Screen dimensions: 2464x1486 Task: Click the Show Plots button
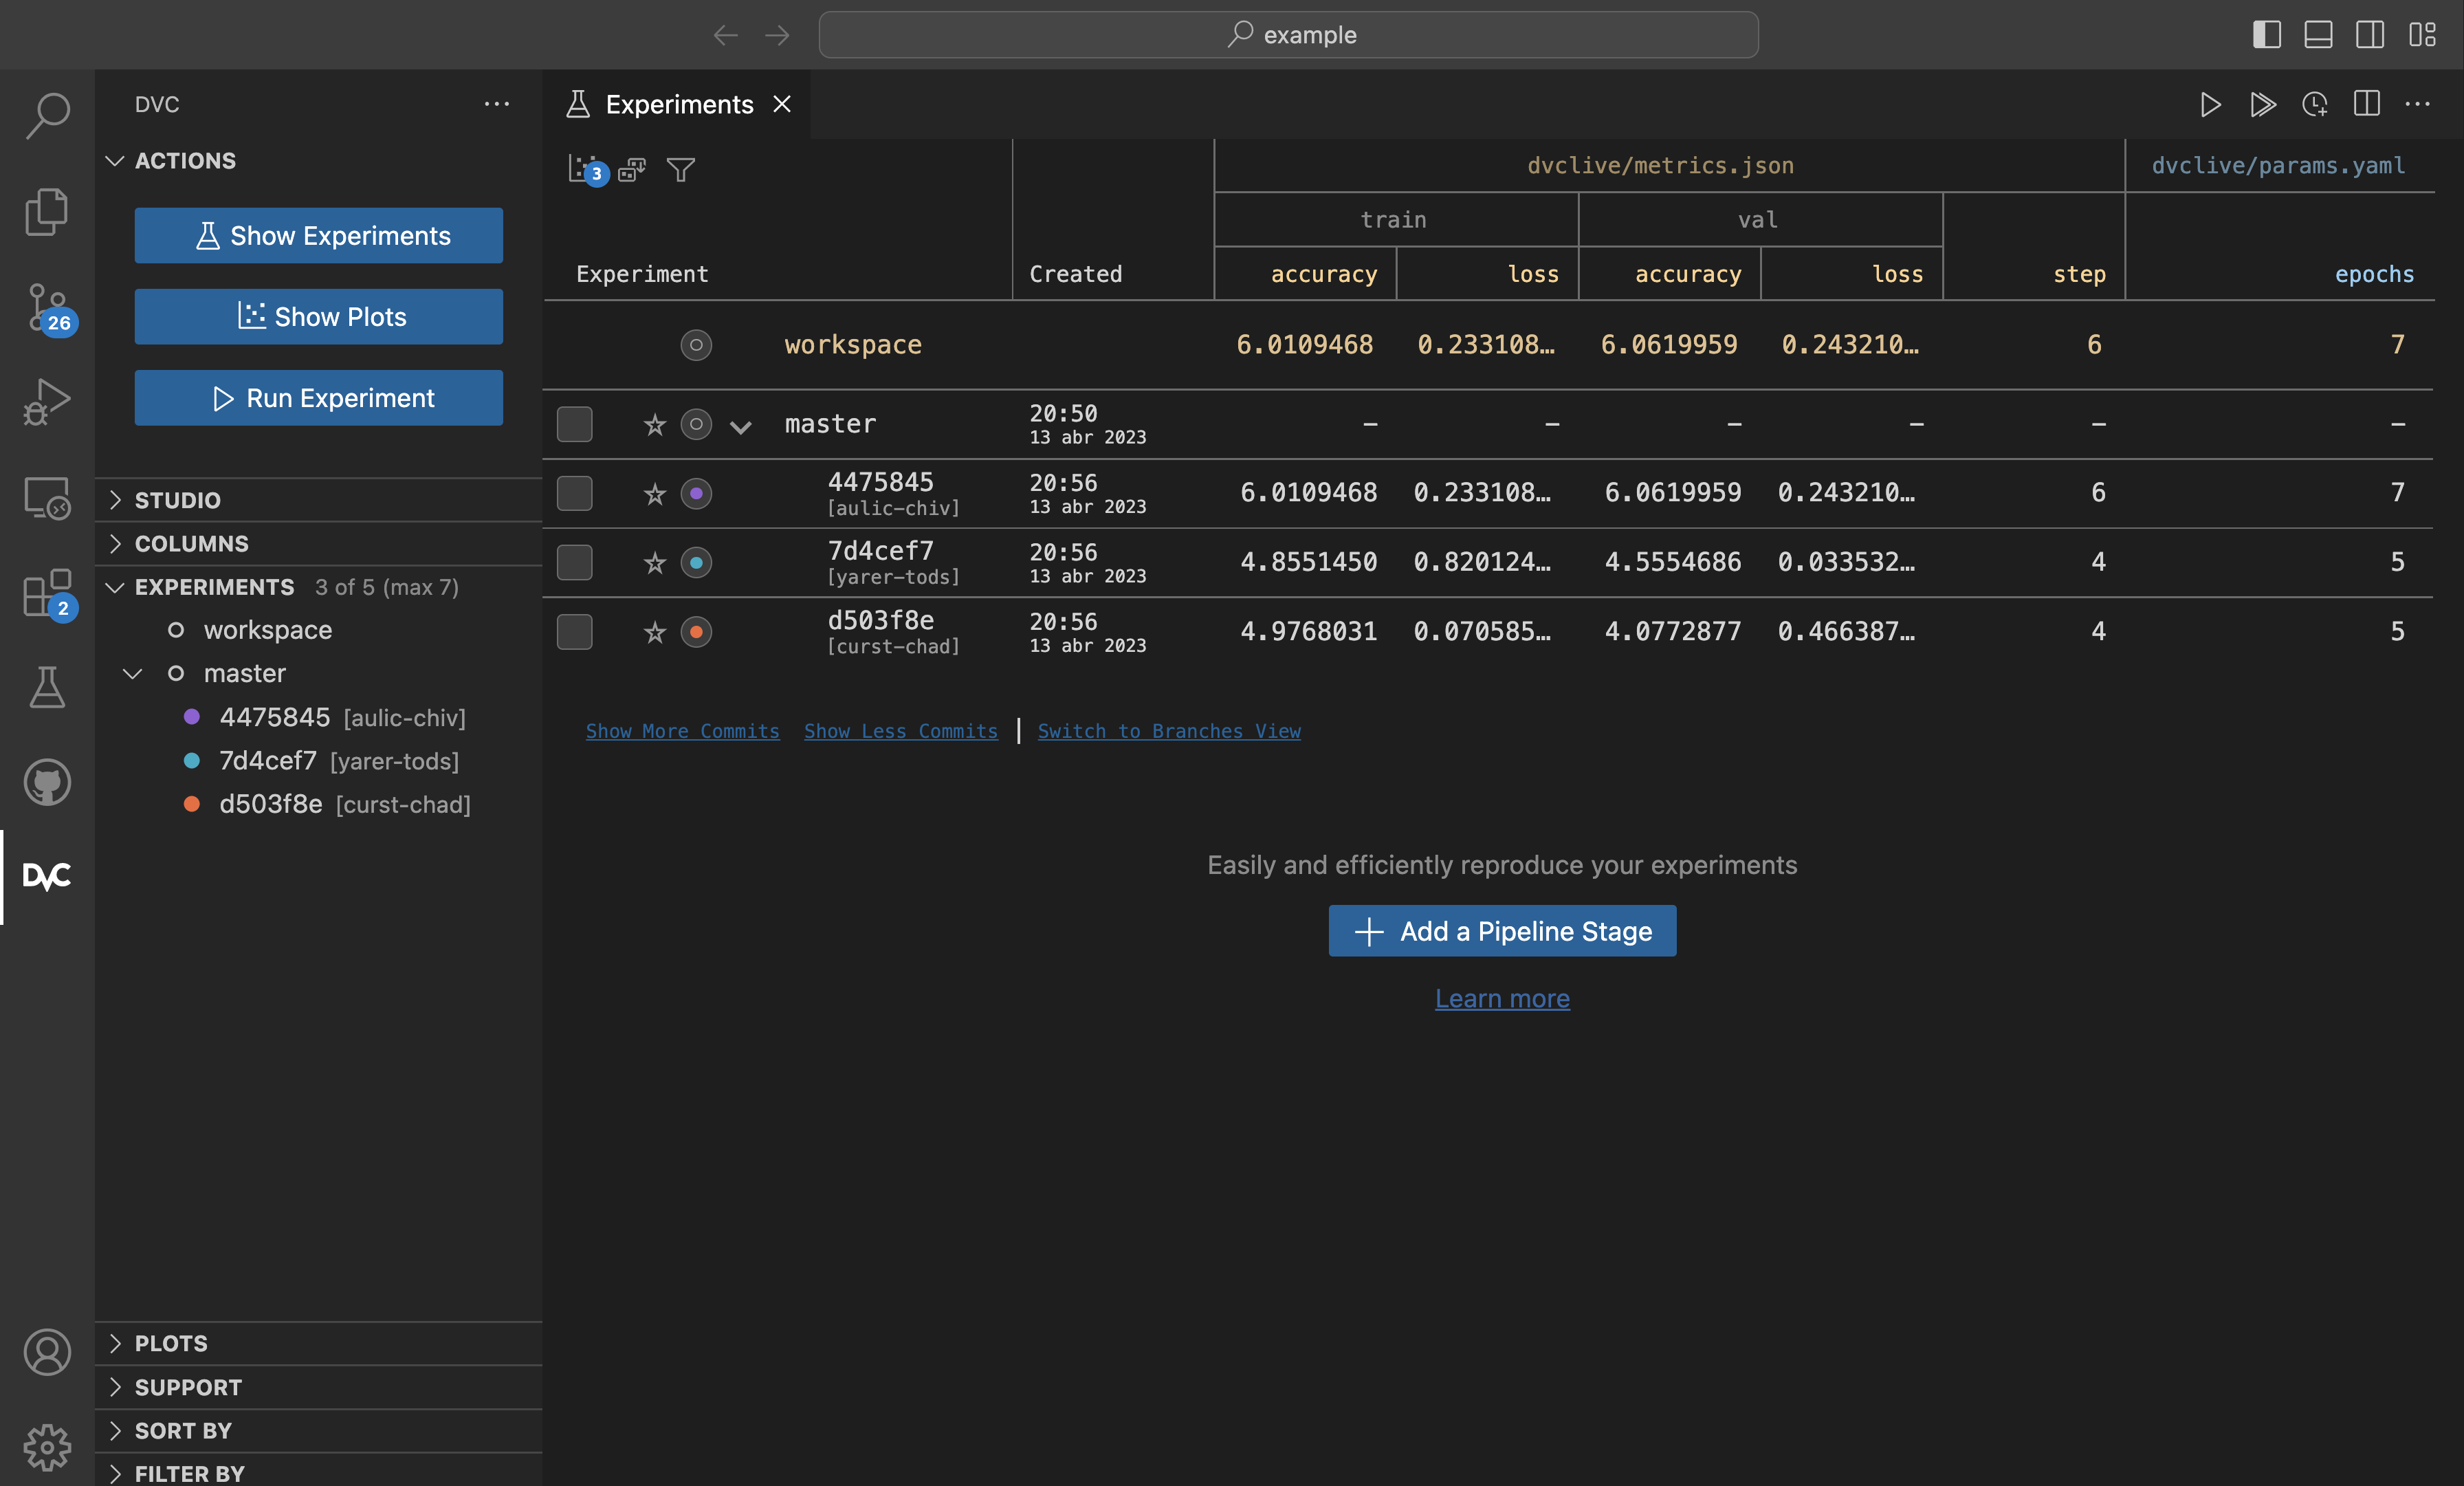[x=319, y=317]
